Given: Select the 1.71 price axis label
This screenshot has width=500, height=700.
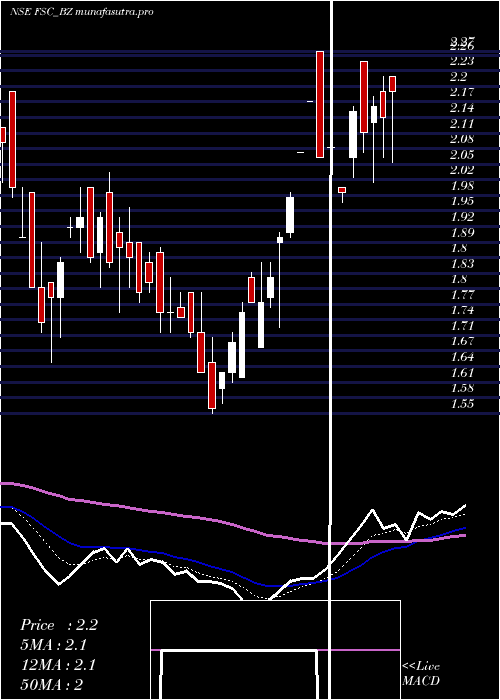Looking at the screenshot, I should coord(462,326).
